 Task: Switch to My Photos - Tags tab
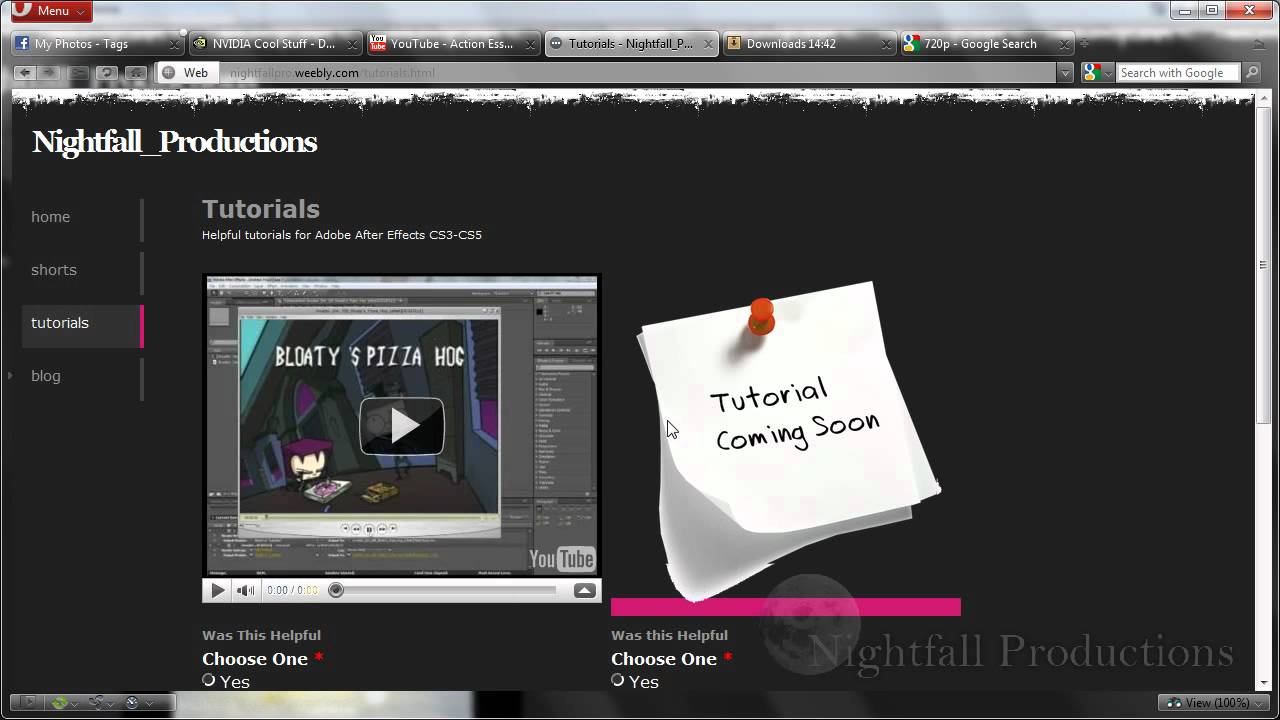coord(98,44)
